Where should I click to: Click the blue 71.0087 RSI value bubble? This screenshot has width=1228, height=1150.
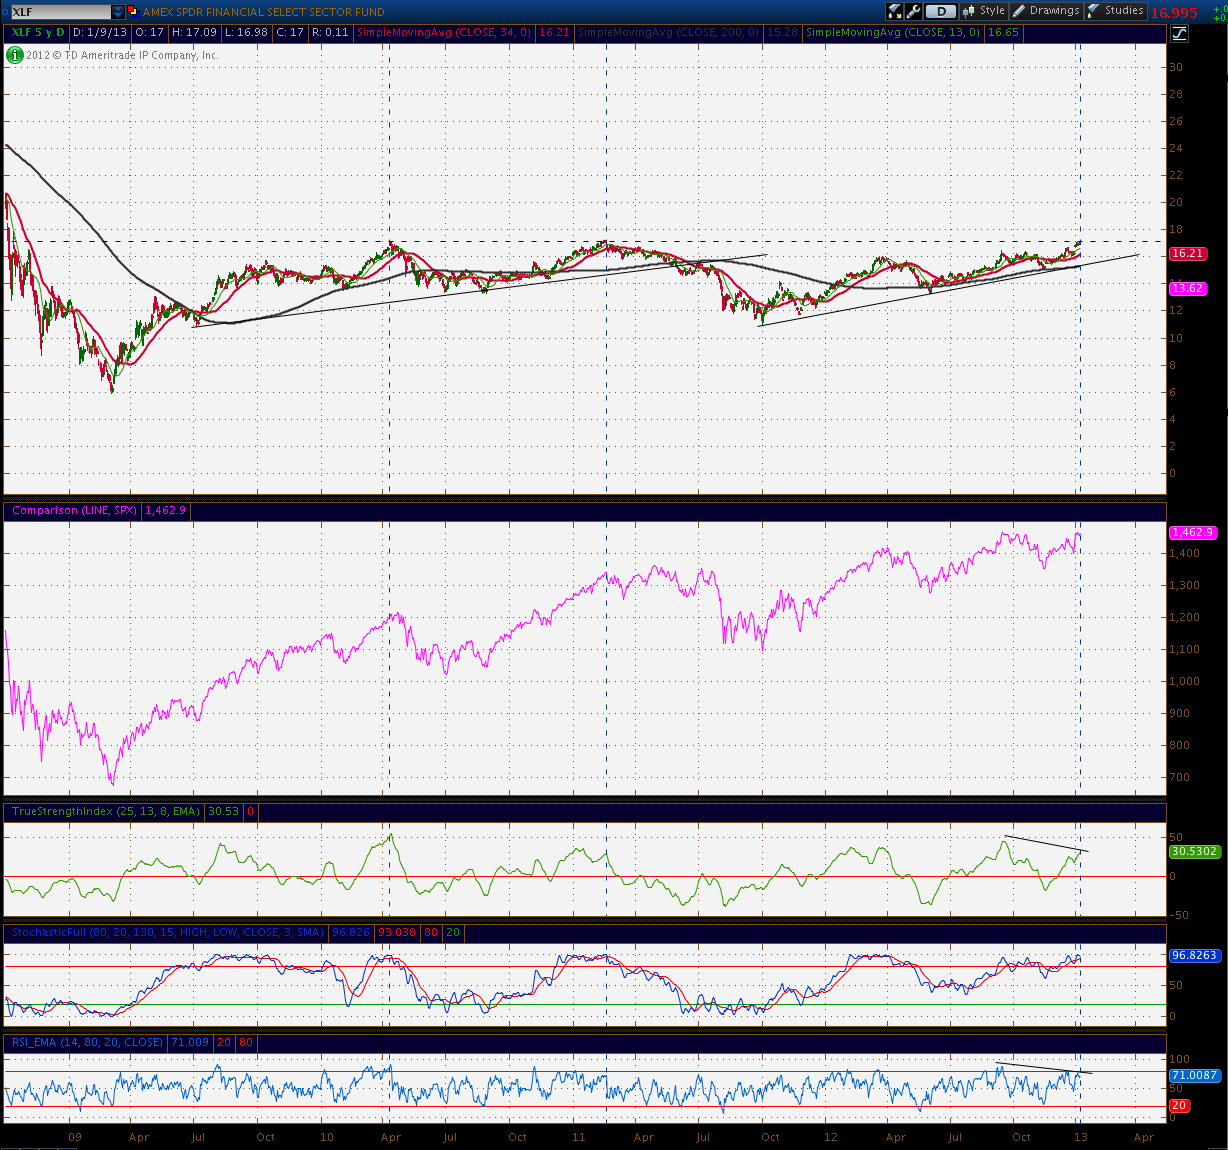click(1194, 1075)
